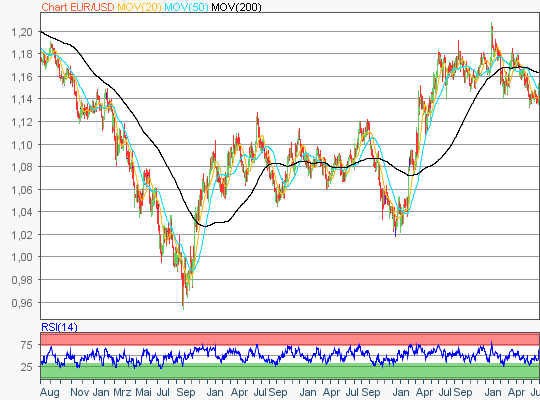Click the Mai month label on time axis

(143, 392)
